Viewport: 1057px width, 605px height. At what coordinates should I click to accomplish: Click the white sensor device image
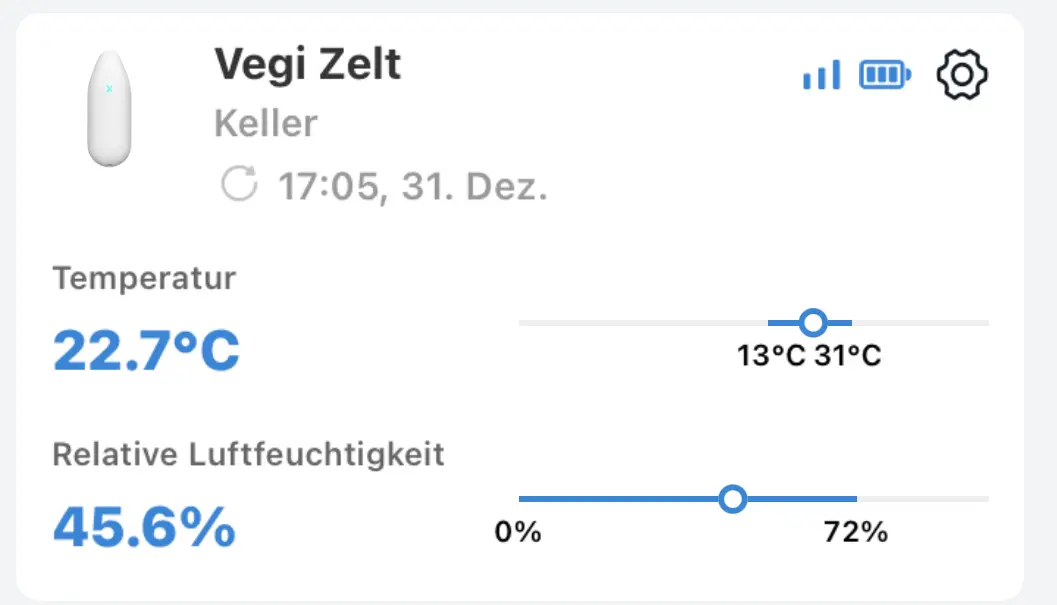[x=109, y=108]
